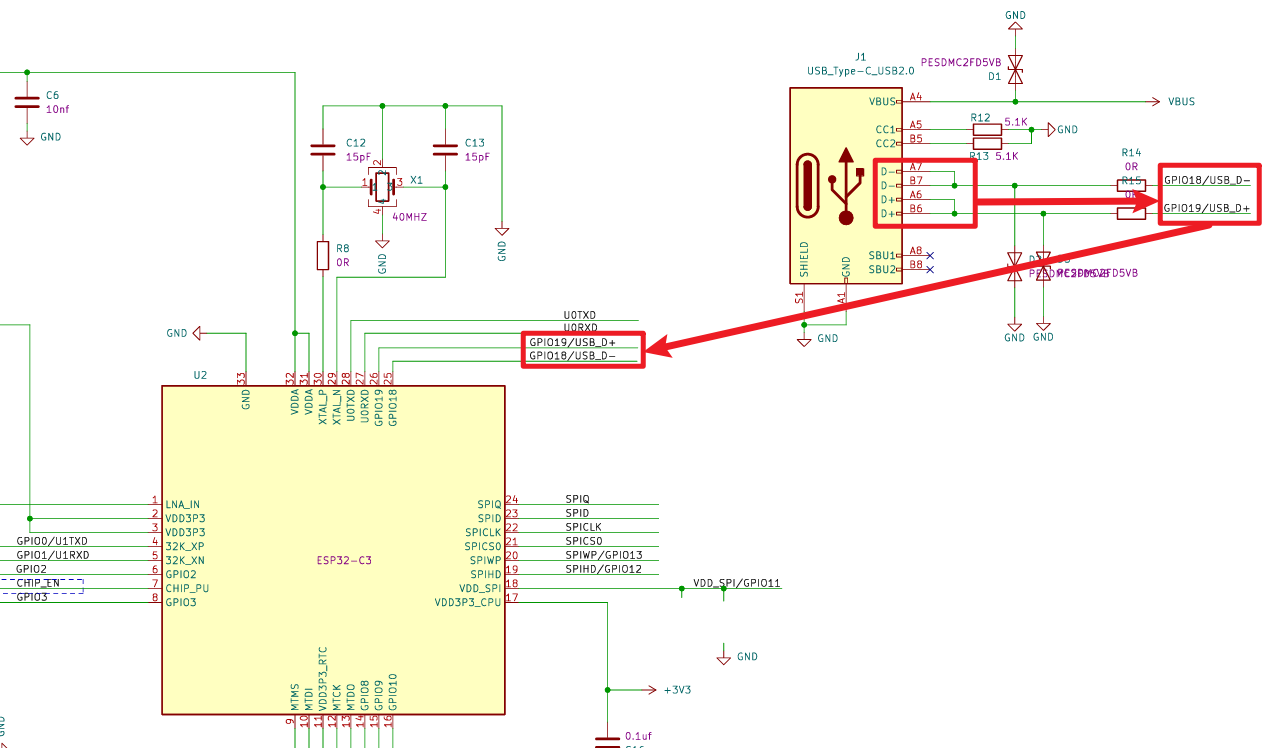Click the C6 10nf capacitor symbol

point(28,101)
